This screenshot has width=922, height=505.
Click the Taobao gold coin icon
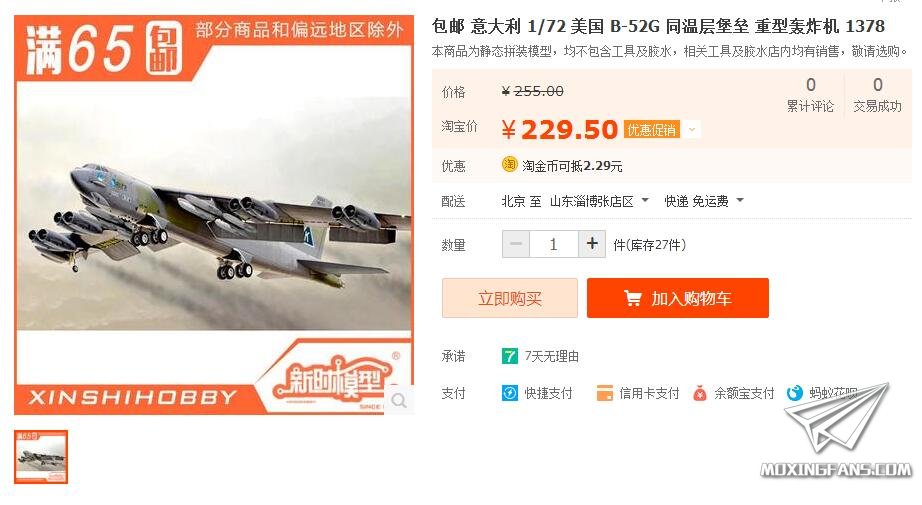pos(509,165)
